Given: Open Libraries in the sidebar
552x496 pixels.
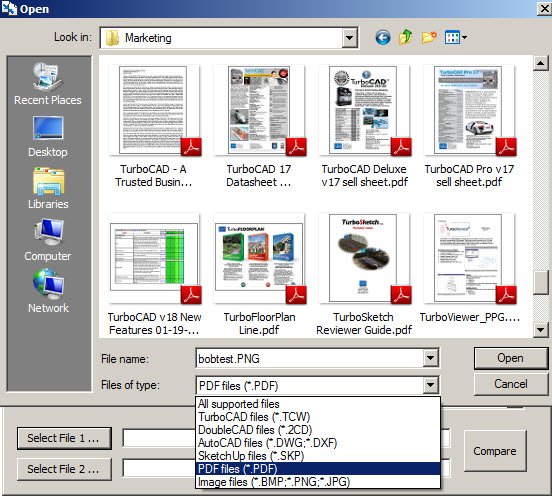Looking at the screenshot, I should [x=48, y=189].
